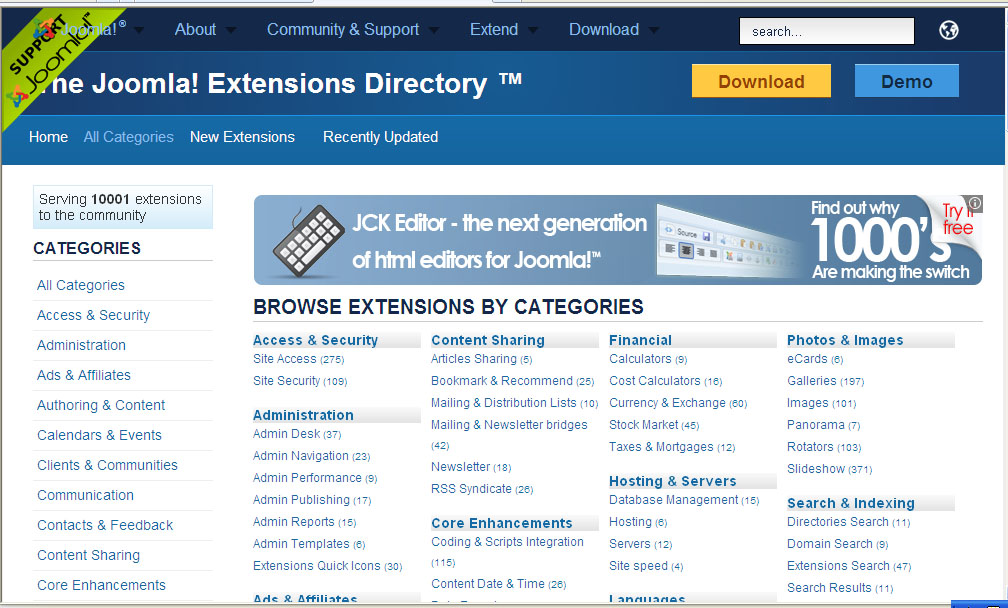
Task: Open Database Management (15) listing
Action: pyautogui.click(x=685, y=500)
